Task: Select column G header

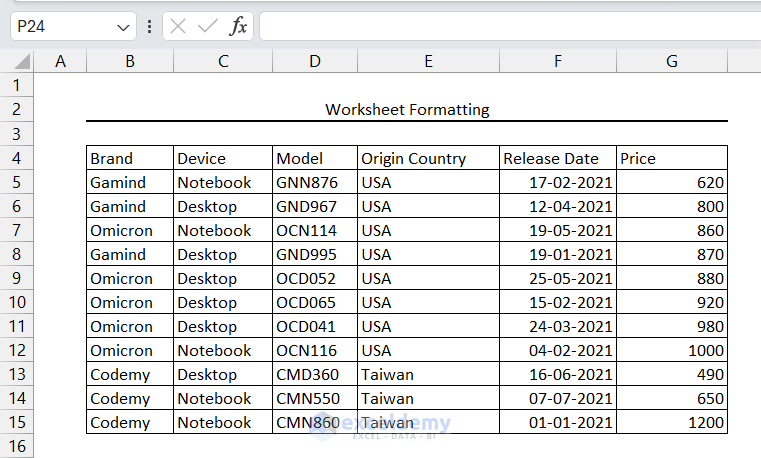Action: point(672,62)
